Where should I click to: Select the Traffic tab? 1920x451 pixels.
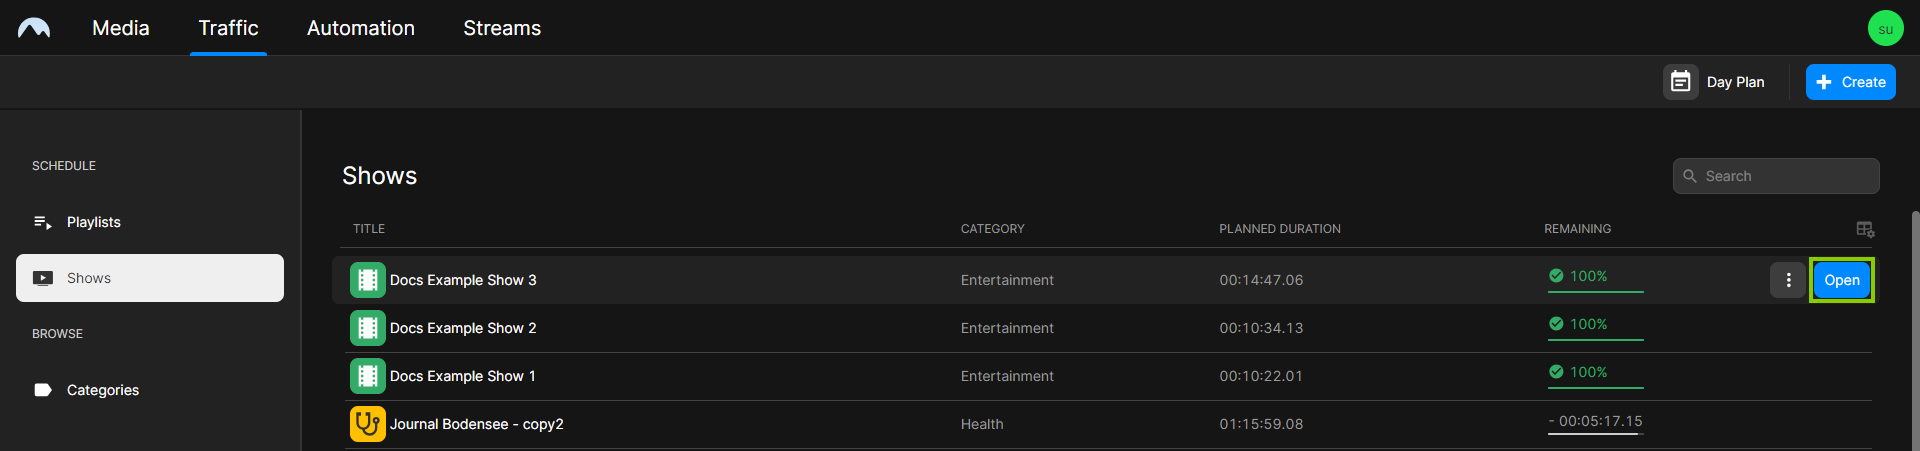click(228, 28)
